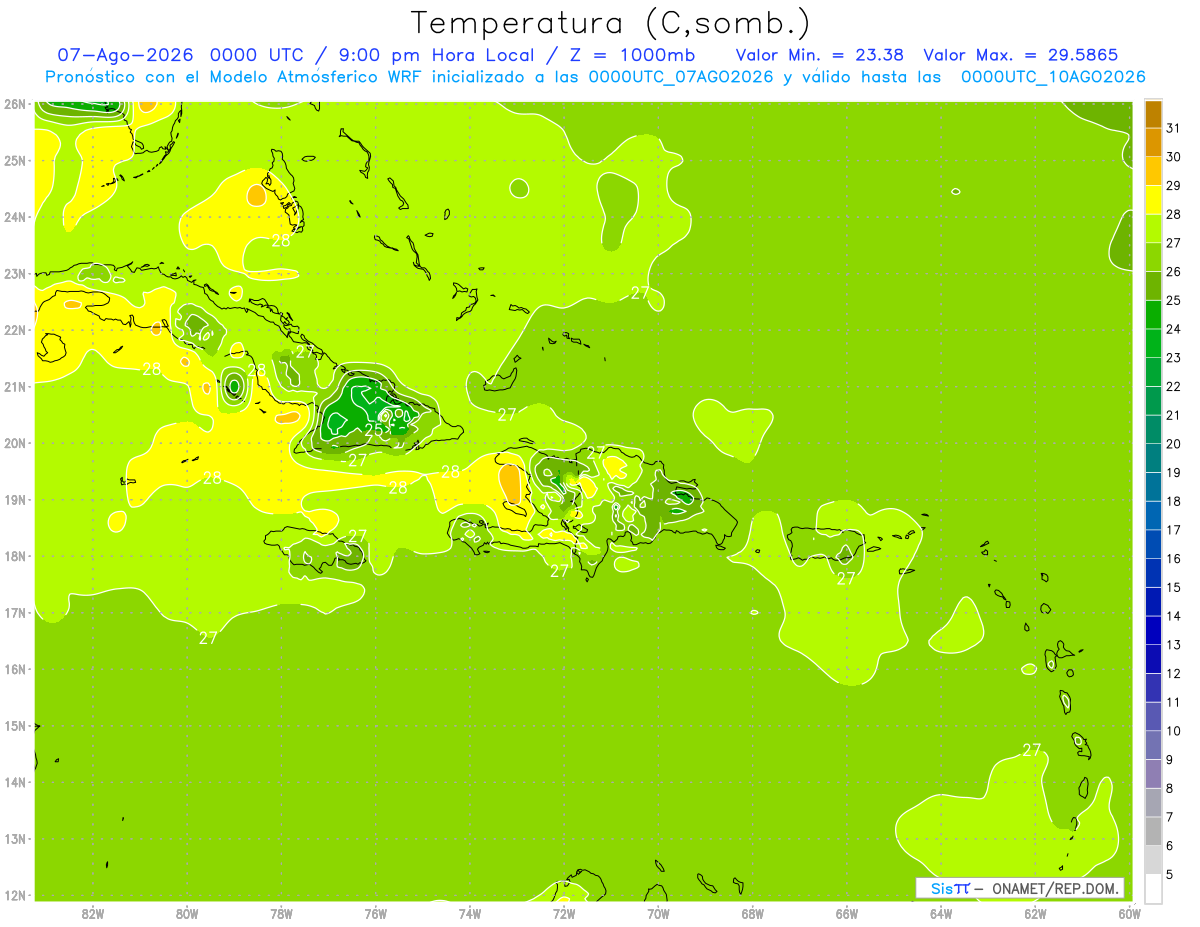This screenshot has width=1200, height=927.
Task: Click the "ONAMET/REP.DOM." credit text
Action: tap(1053, 888)
